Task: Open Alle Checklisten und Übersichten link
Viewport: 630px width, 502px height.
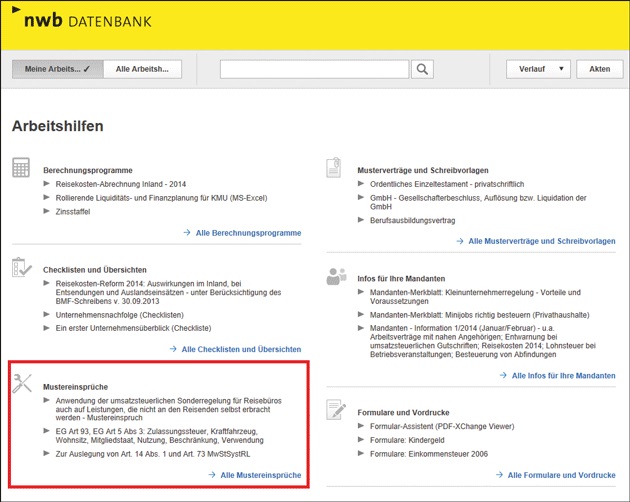Action: 241,349
